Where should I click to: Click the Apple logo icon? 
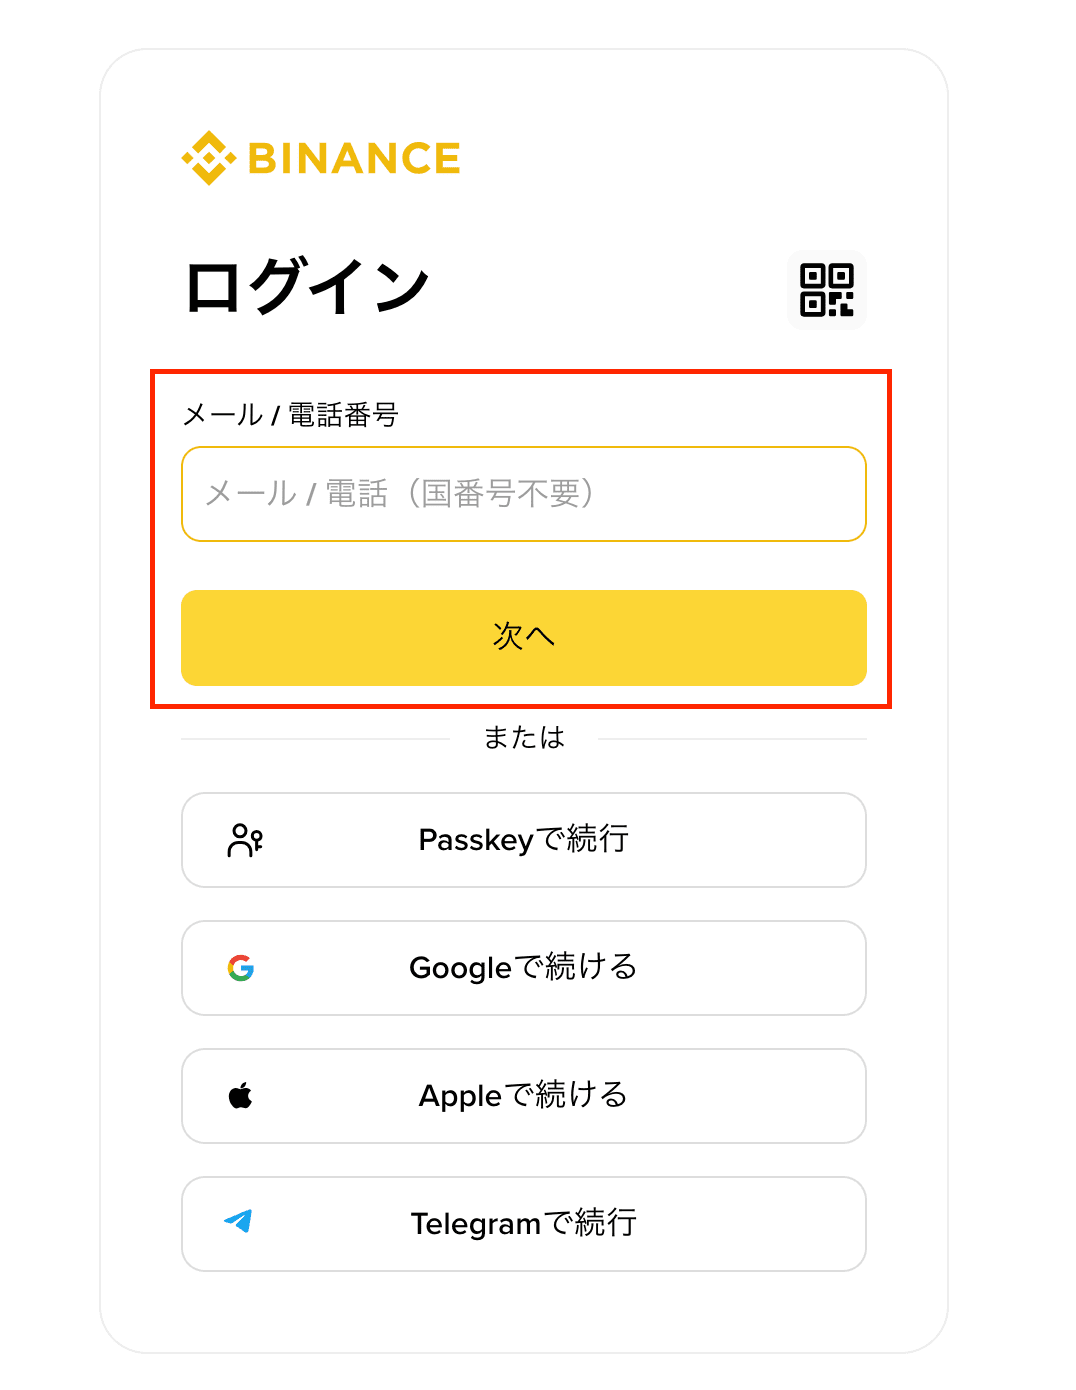(x=242, y=1096)
